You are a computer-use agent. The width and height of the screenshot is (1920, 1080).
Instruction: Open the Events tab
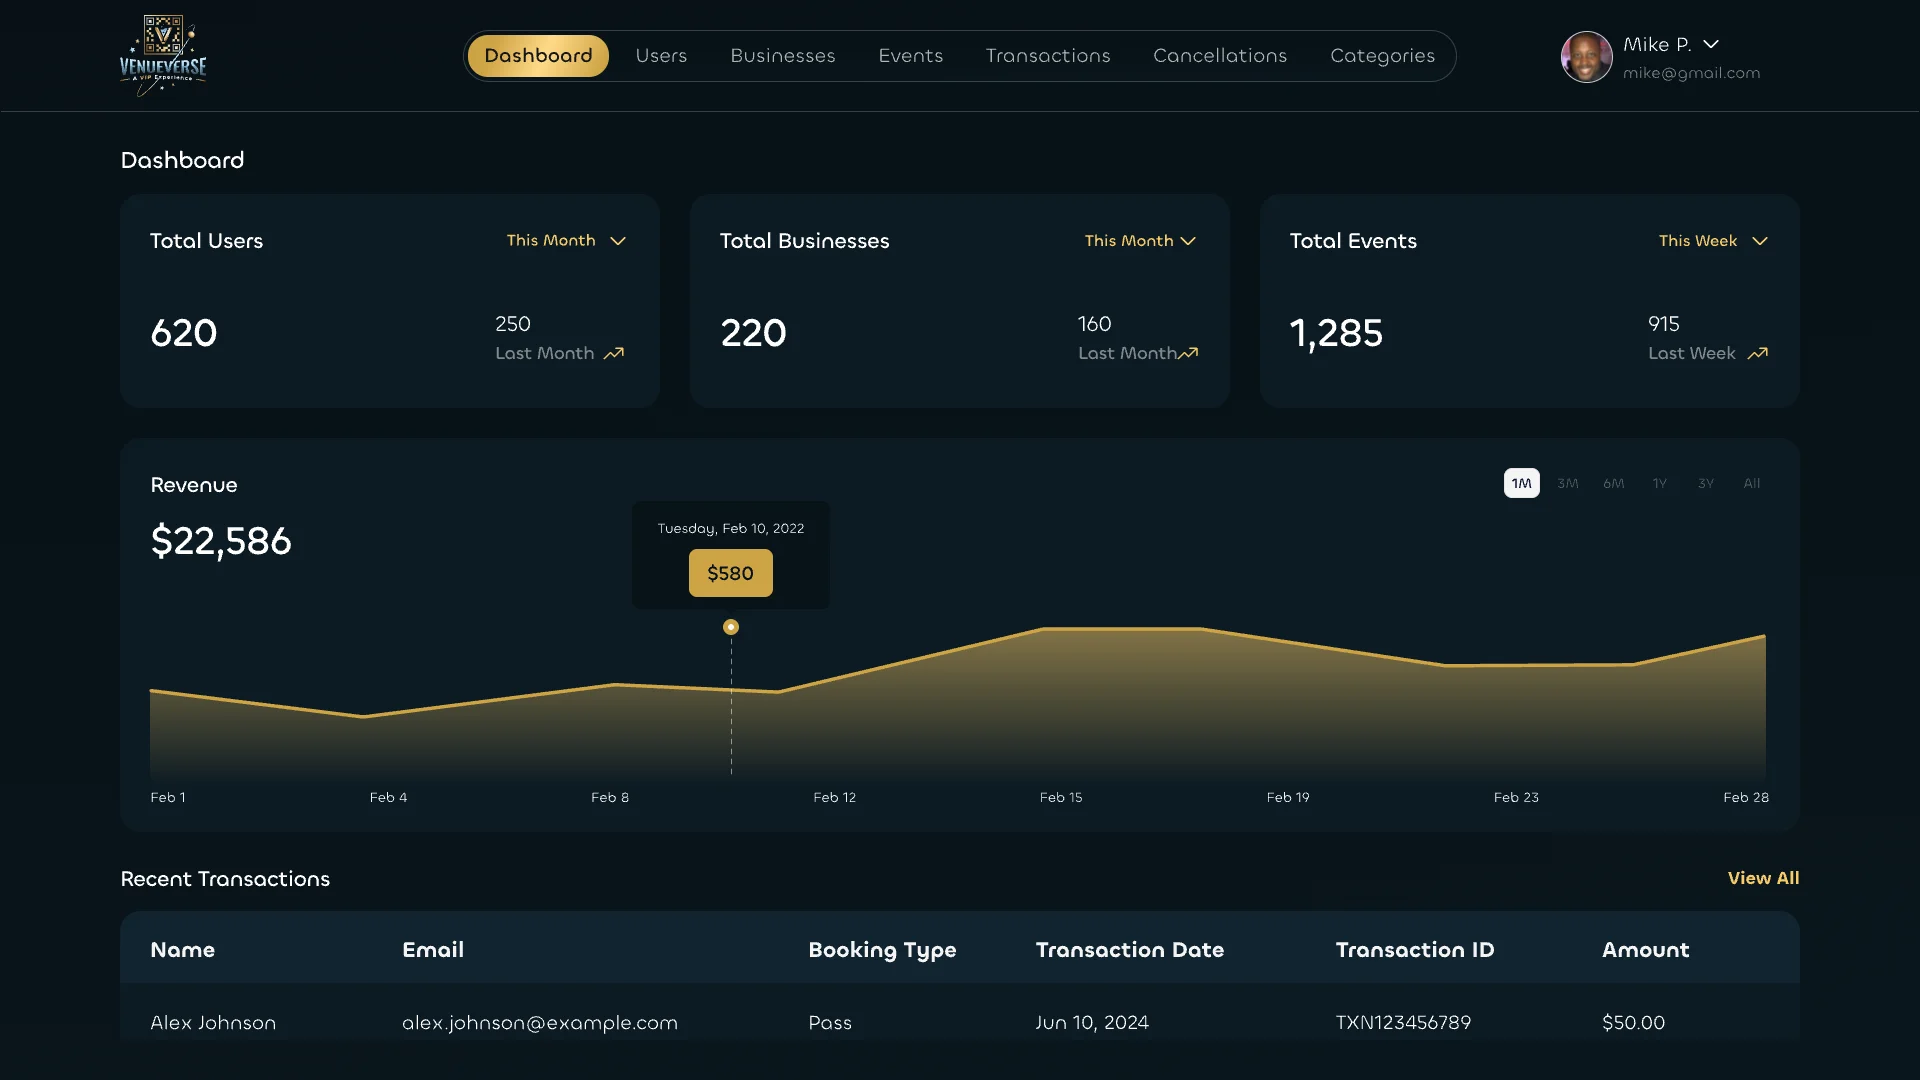(911, 56)
